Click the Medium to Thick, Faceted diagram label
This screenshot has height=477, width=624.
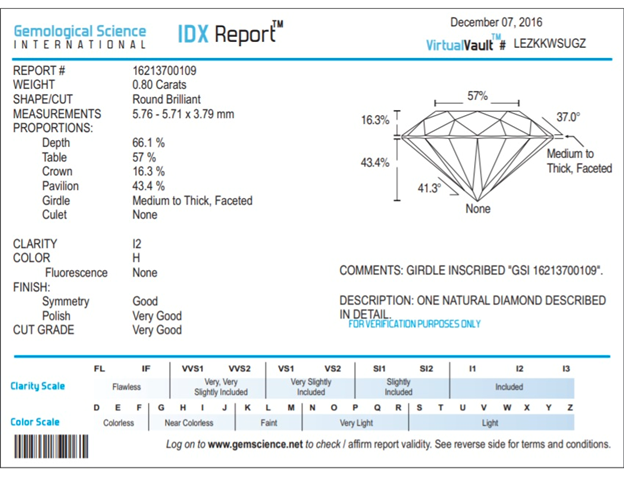click(579, 161)
